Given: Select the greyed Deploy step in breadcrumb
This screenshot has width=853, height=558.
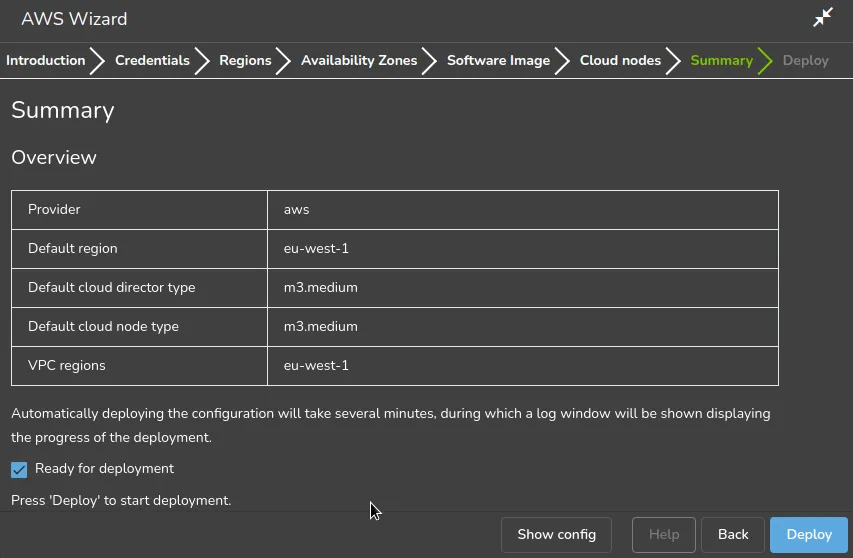Looking at the screenshot, I should pos(805,60).
